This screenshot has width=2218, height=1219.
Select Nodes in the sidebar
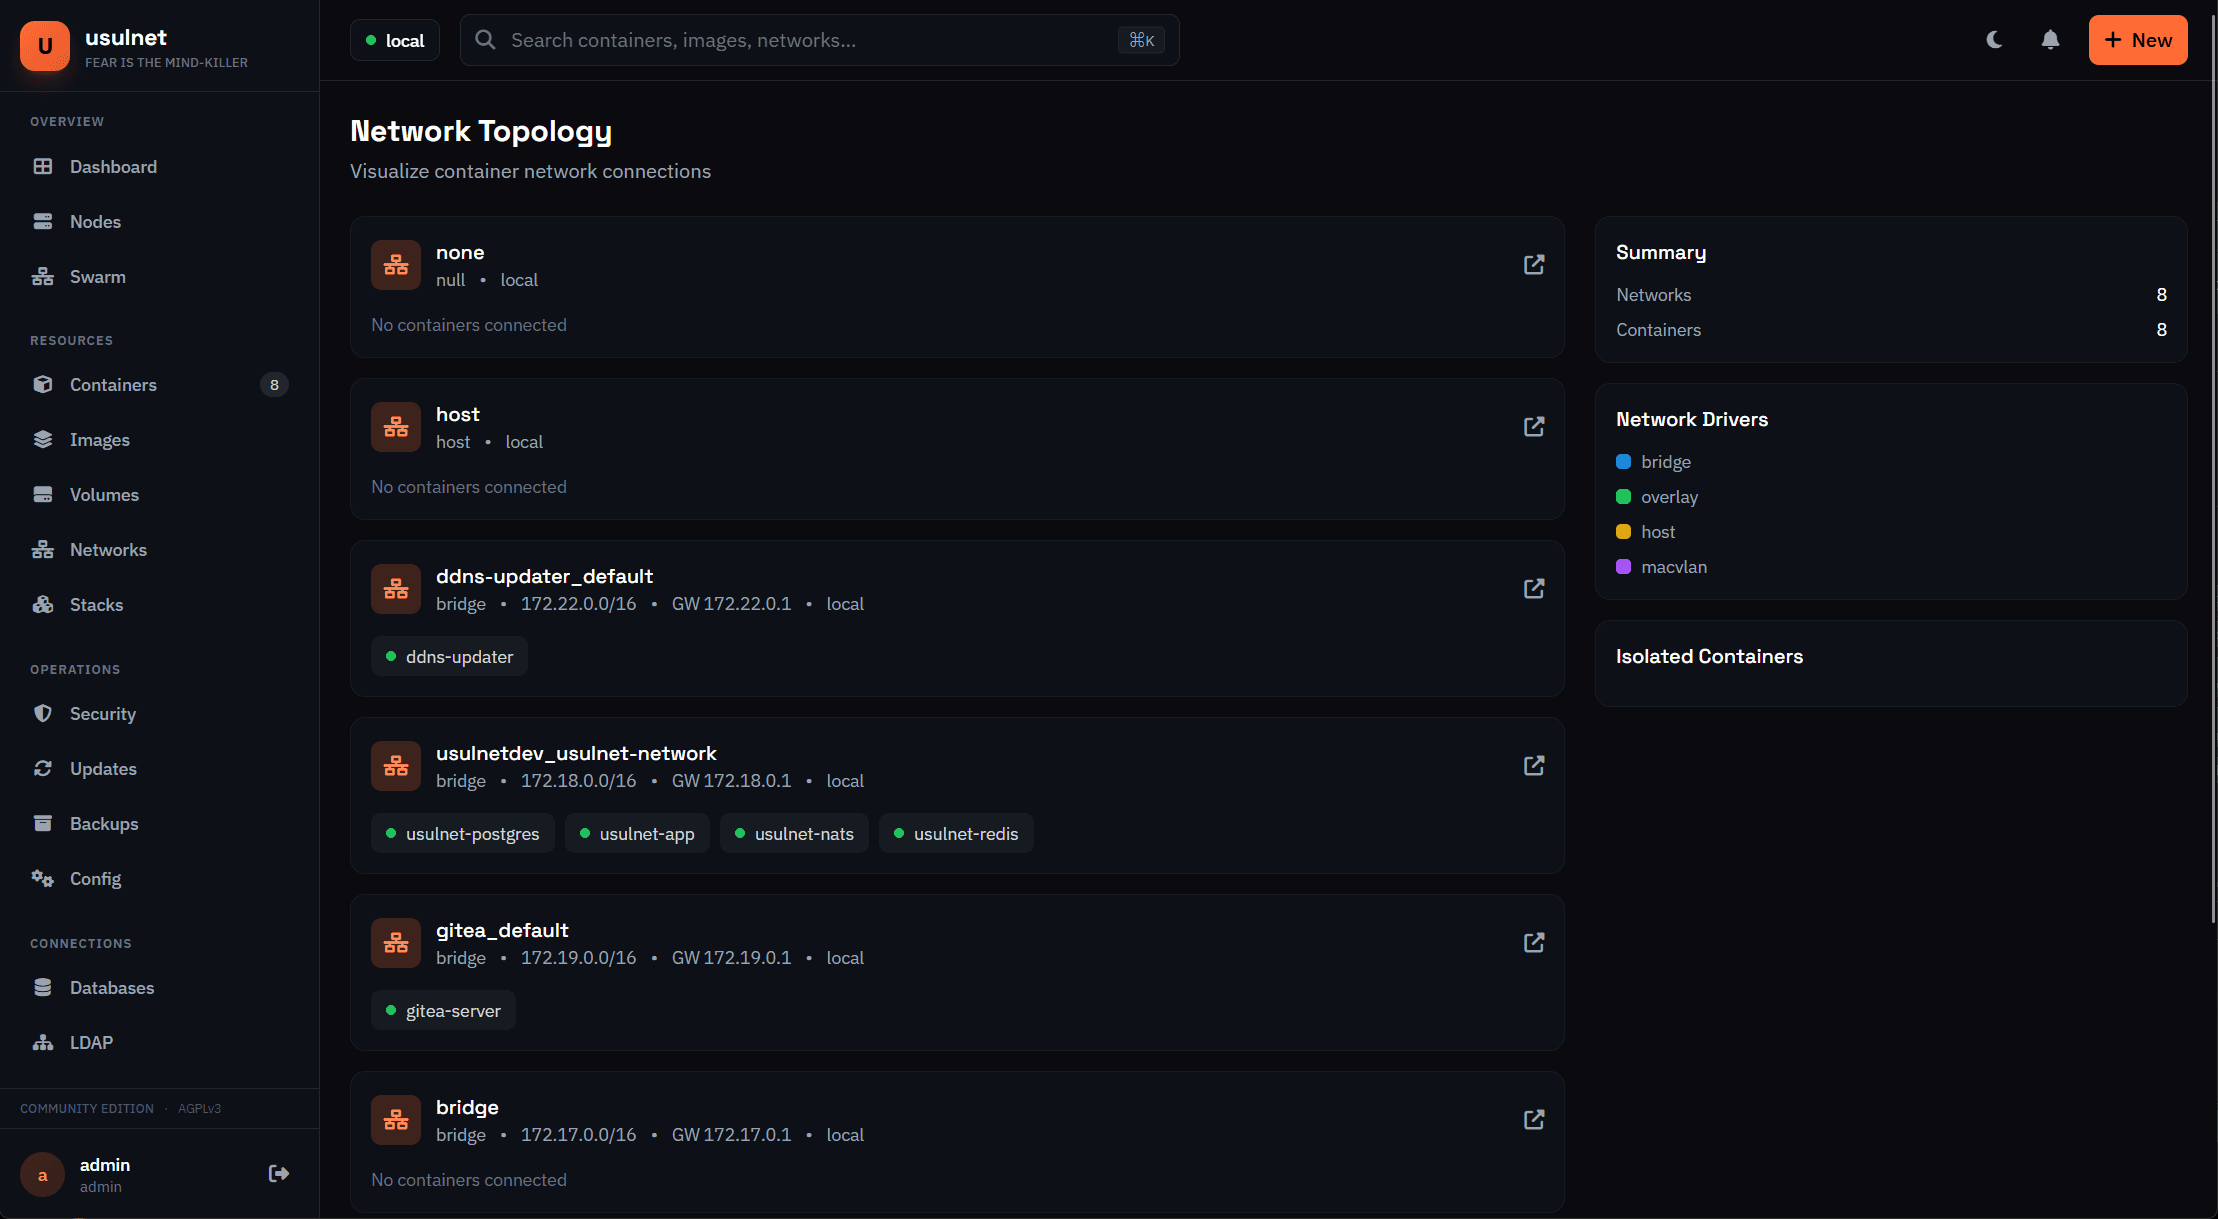(95, 221)
